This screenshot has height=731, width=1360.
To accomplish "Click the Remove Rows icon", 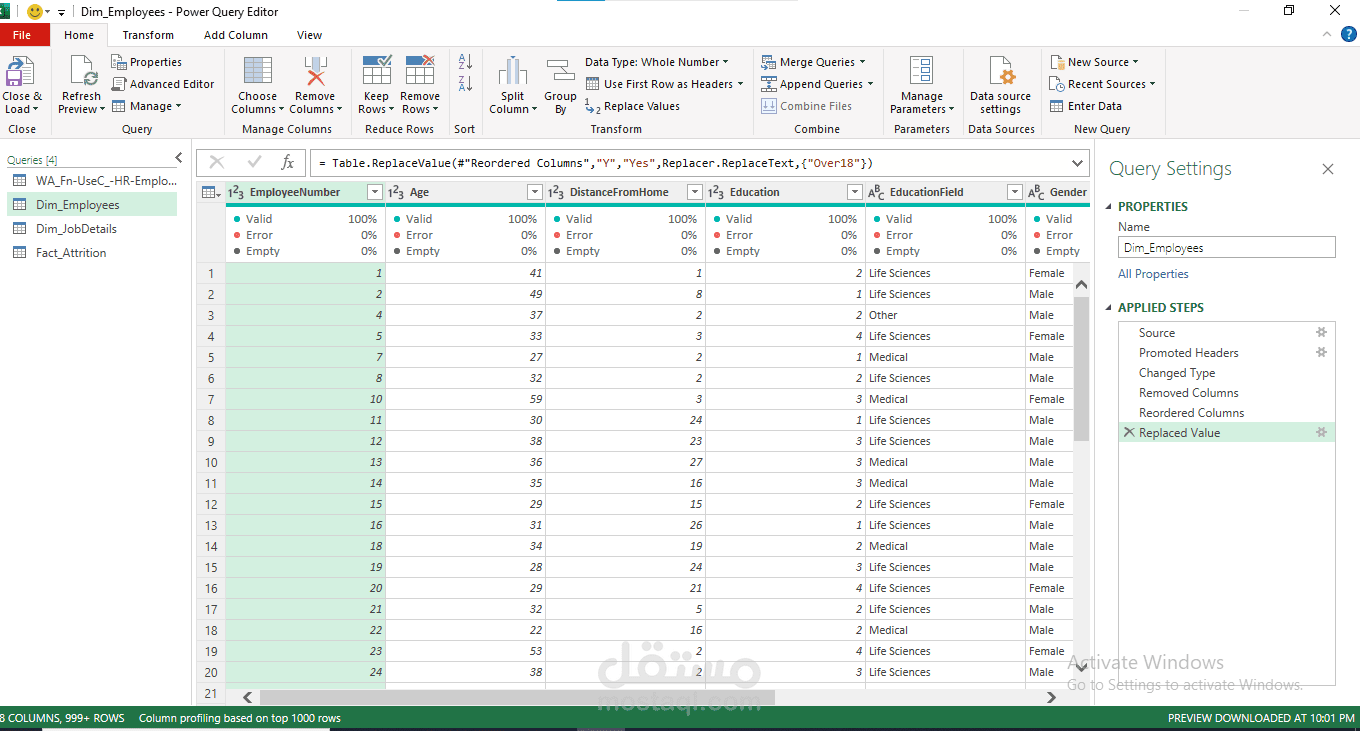I will coord(420,72).
